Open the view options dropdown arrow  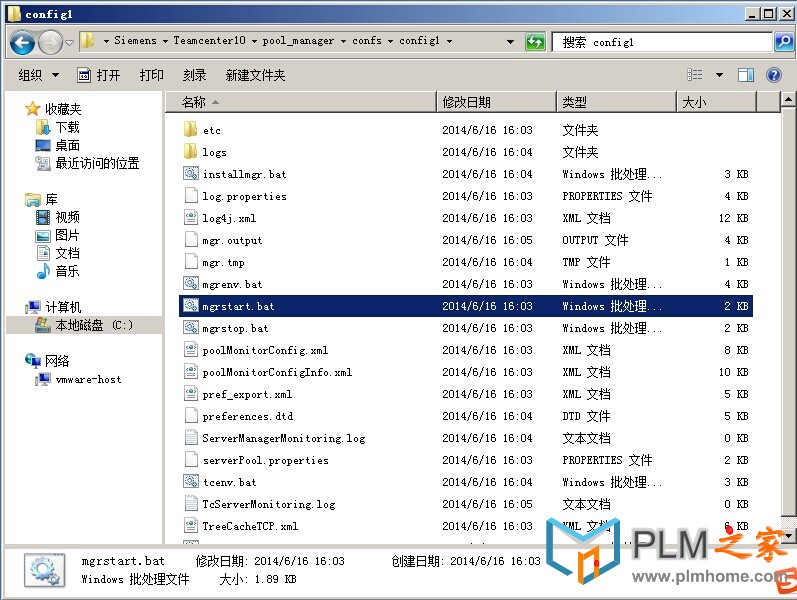click(x=719, y=75)
